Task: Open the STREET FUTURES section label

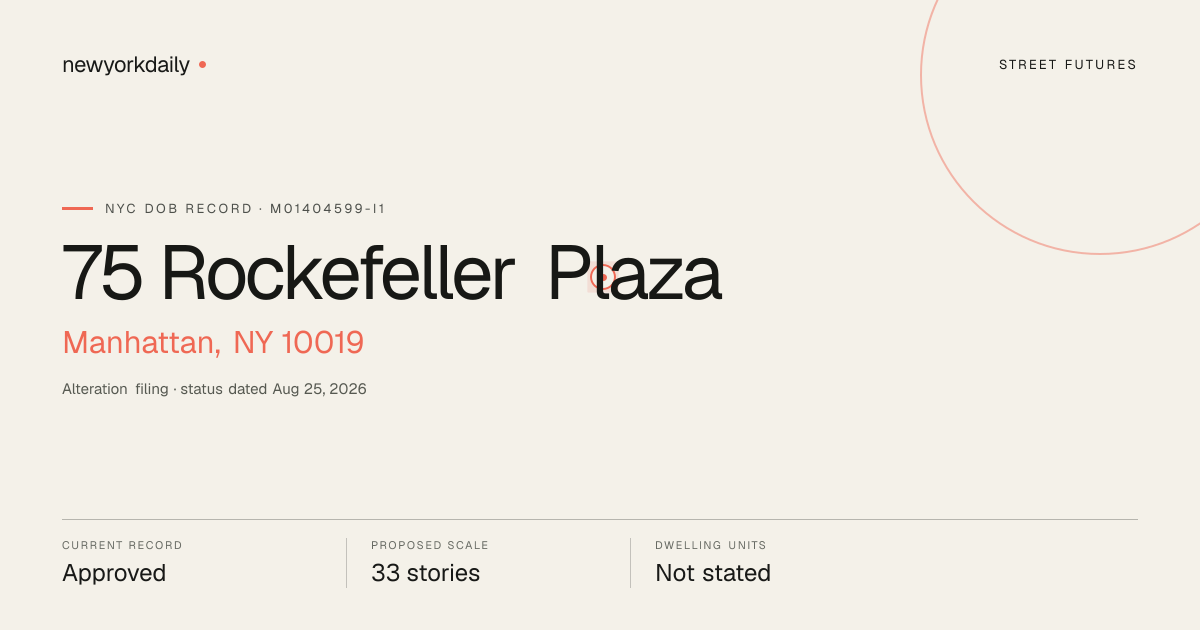Action: coord(1068,65)
